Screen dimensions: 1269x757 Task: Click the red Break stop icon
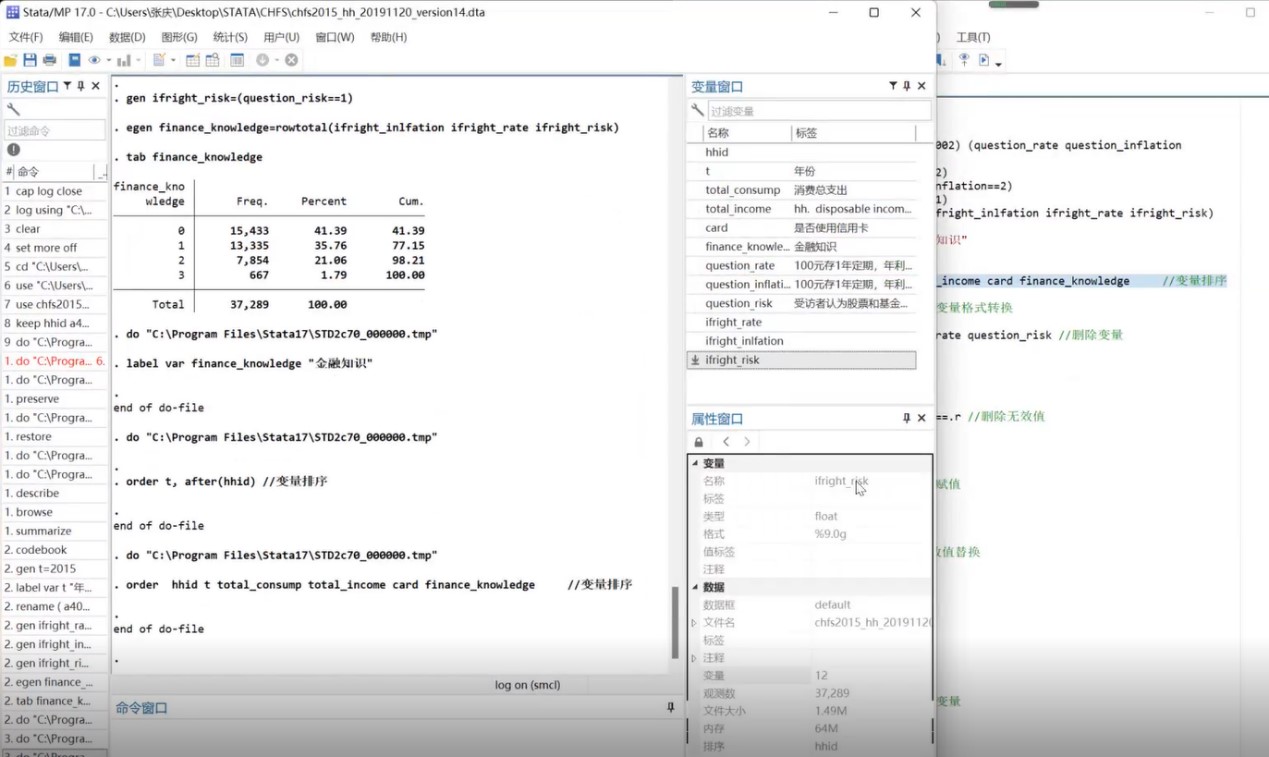291,60
